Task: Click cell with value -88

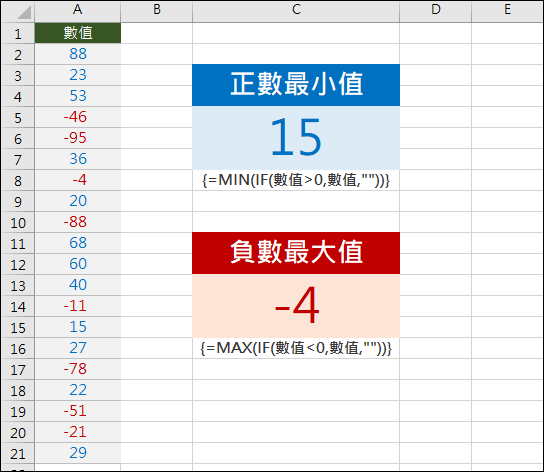Action: (78, 222)
